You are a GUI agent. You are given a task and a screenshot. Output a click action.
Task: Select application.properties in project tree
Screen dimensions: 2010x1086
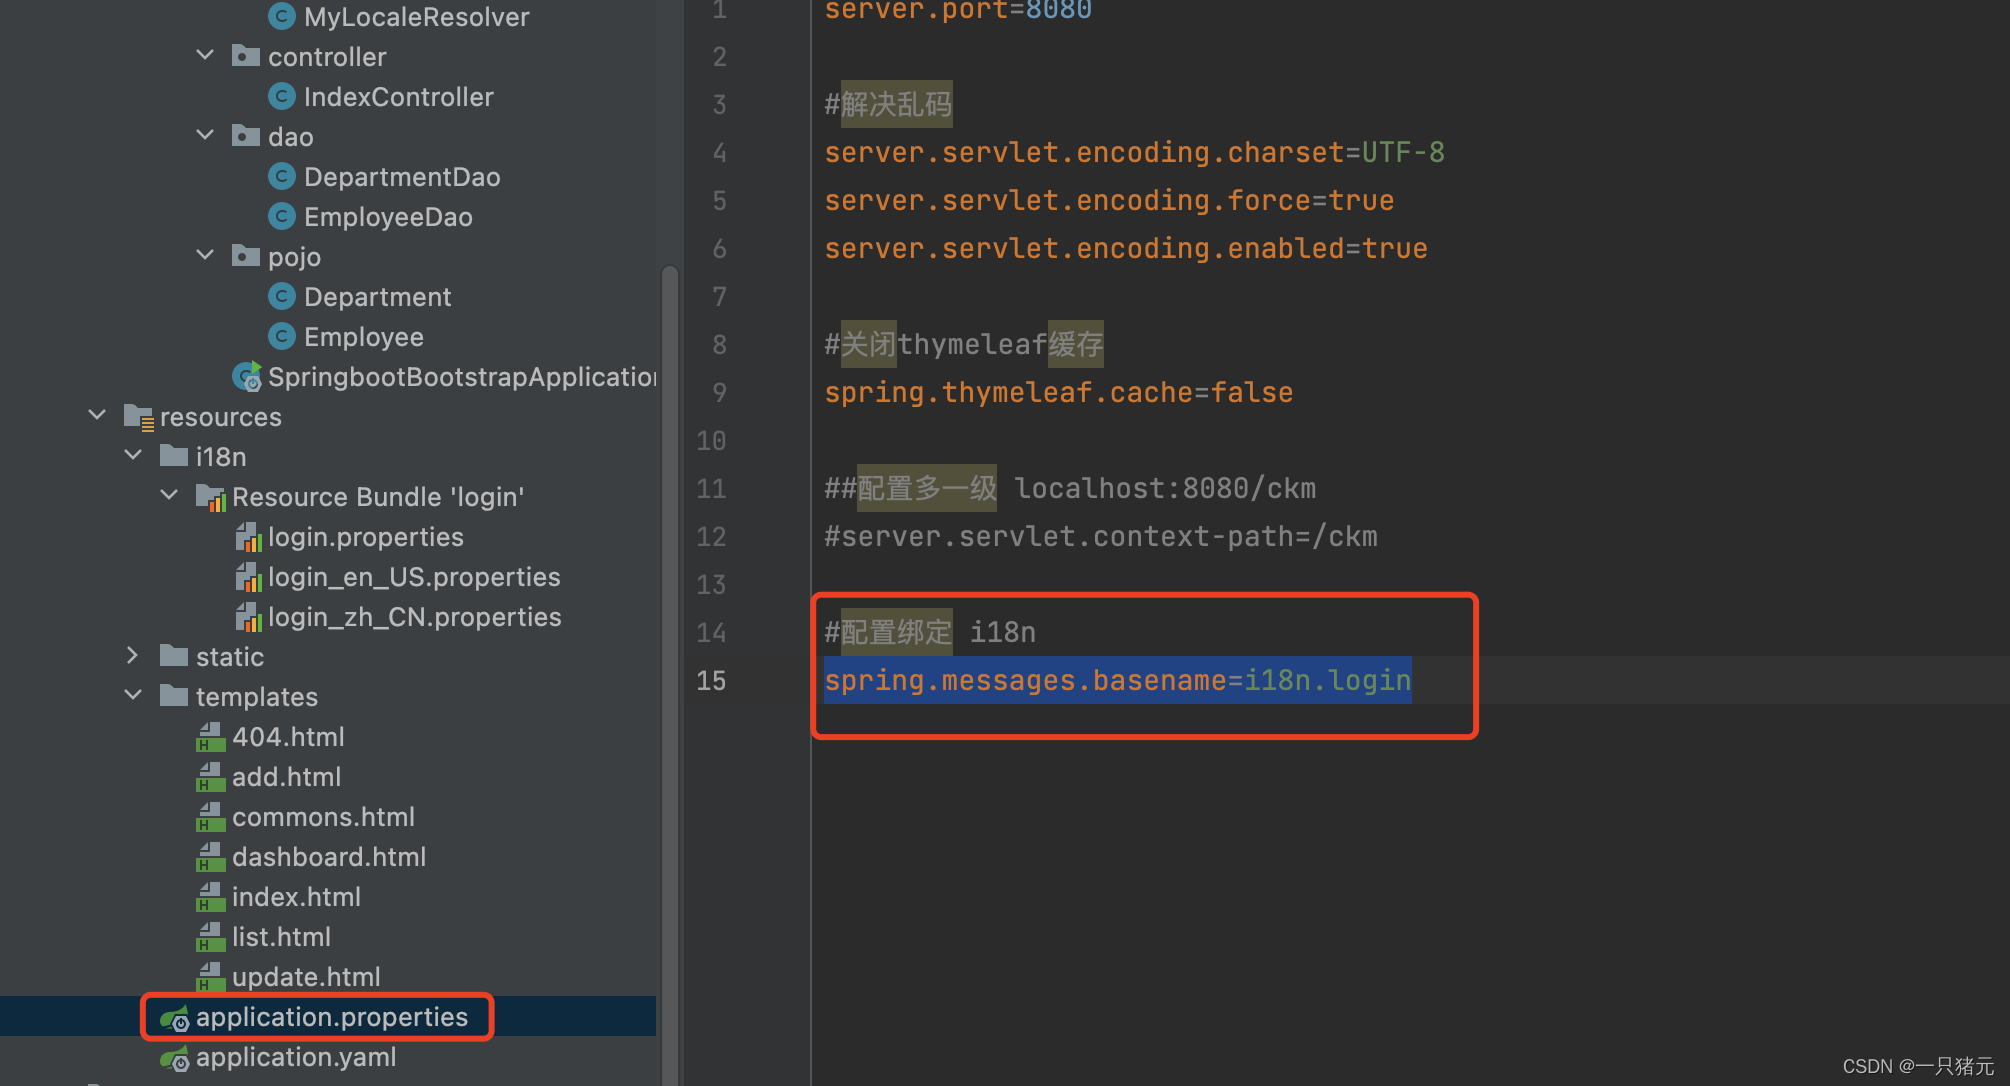[331, 1017]
